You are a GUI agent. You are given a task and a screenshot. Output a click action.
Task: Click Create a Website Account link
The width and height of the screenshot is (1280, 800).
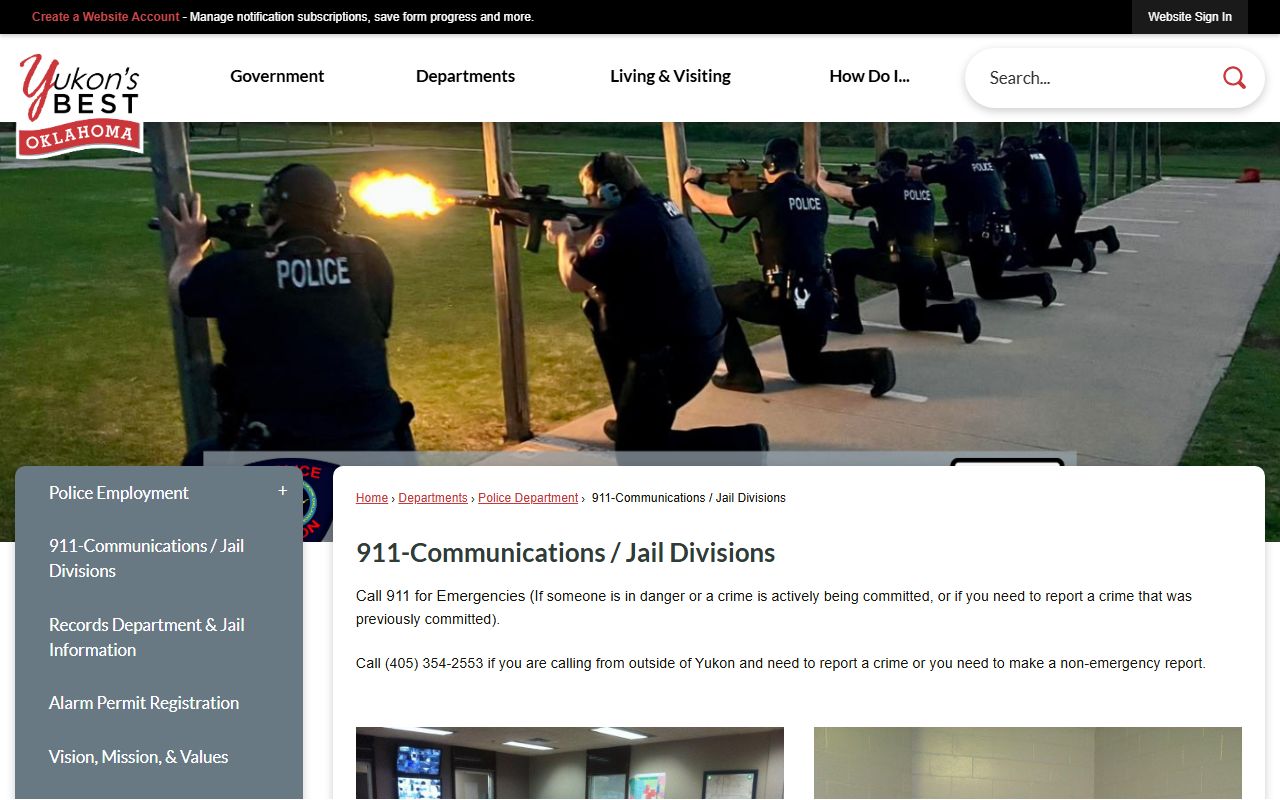point(106,17)
